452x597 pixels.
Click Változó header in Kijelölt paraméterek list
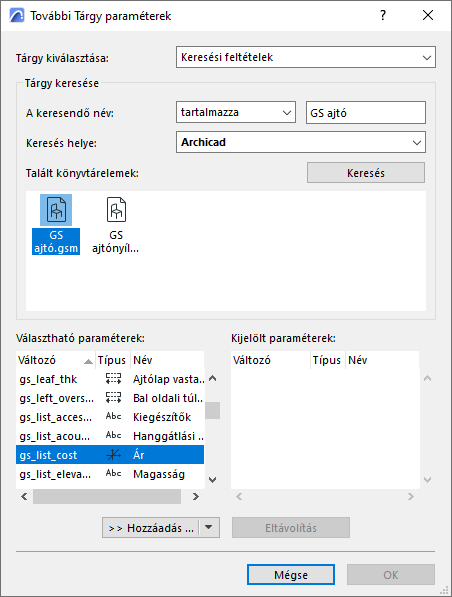click(270, 360)
